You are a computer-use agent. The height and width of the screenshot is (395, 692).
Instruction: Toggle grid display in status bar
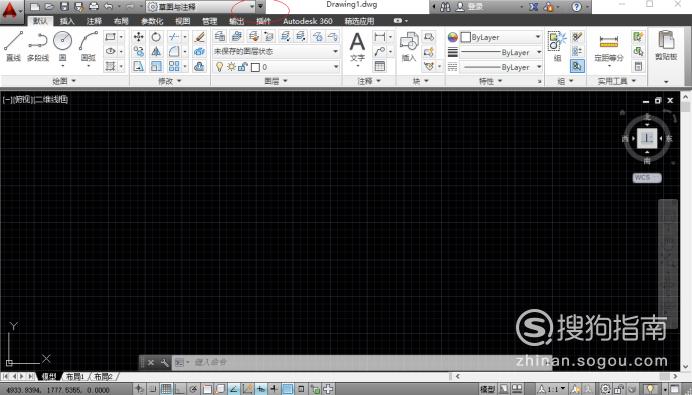pos(166,389)
